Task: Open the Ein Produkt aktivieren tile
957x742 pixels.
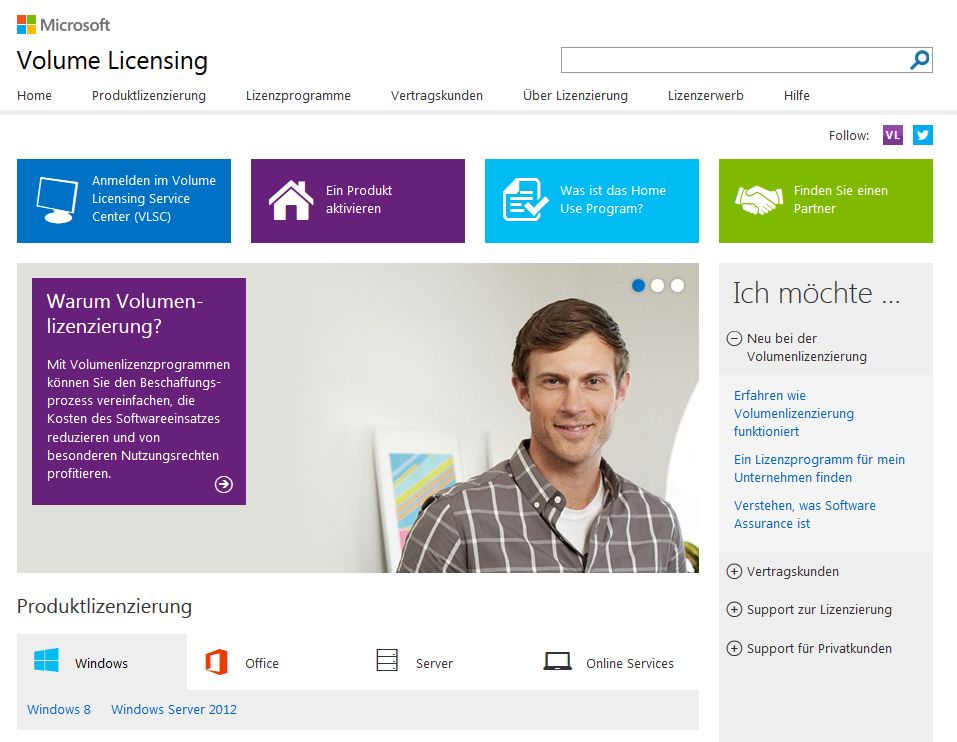Action: point(358,201)
